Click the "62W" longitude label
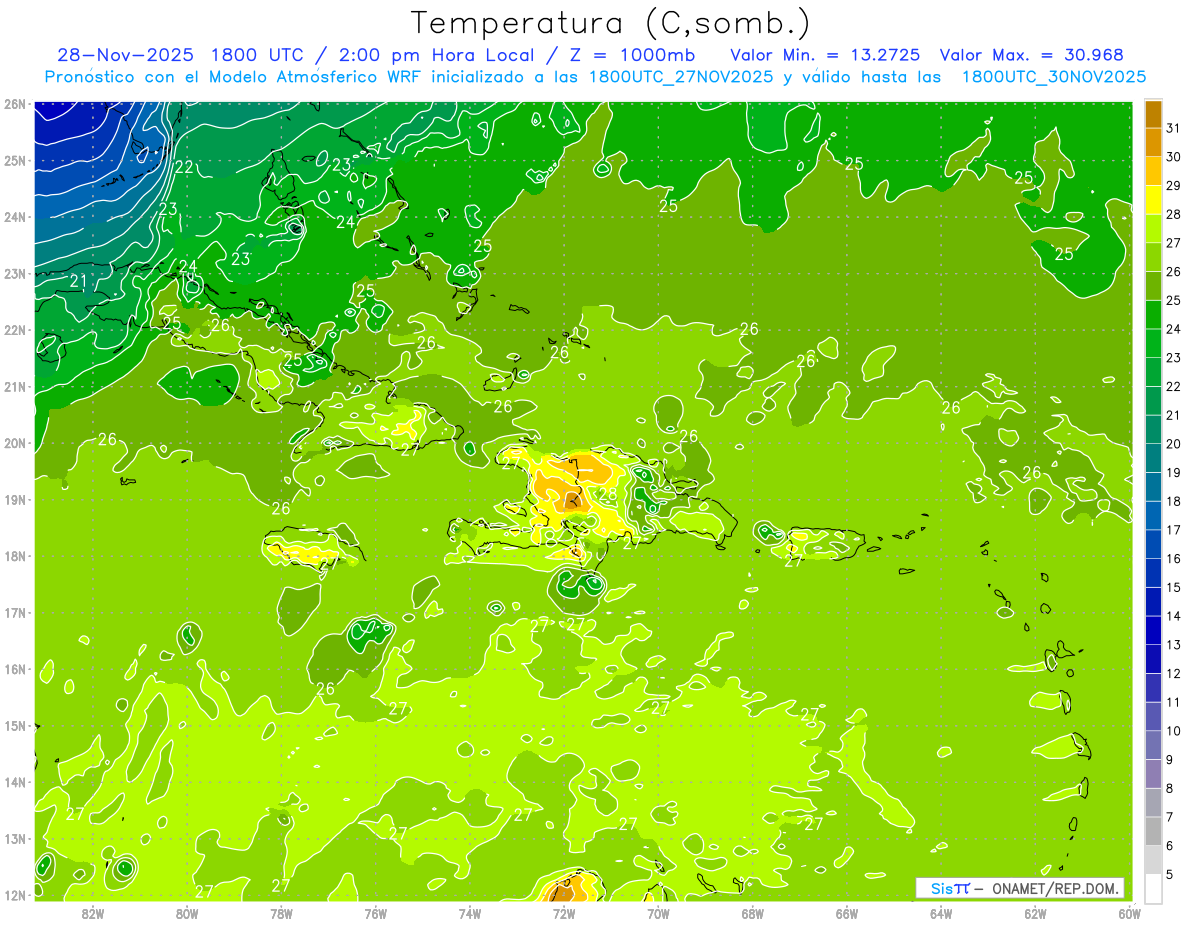This screenshot has width=1200, height=927. pos(1035,912)
